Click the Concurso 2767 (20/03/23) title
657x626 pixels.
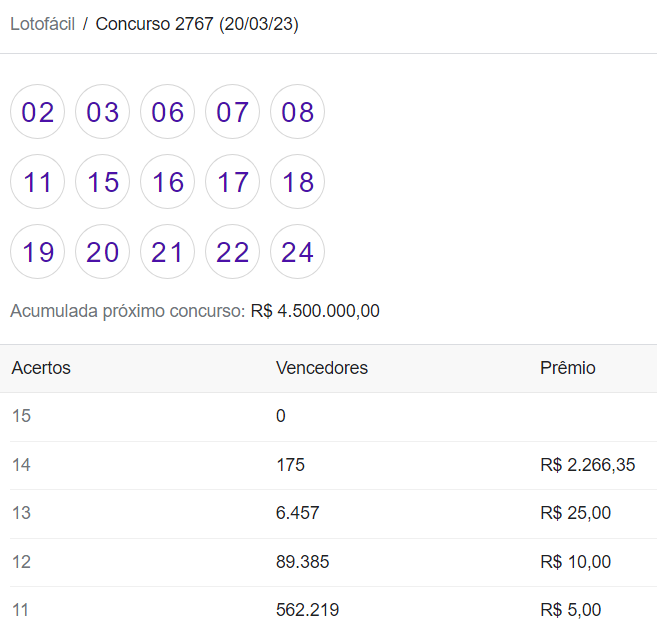pos(197,24)
